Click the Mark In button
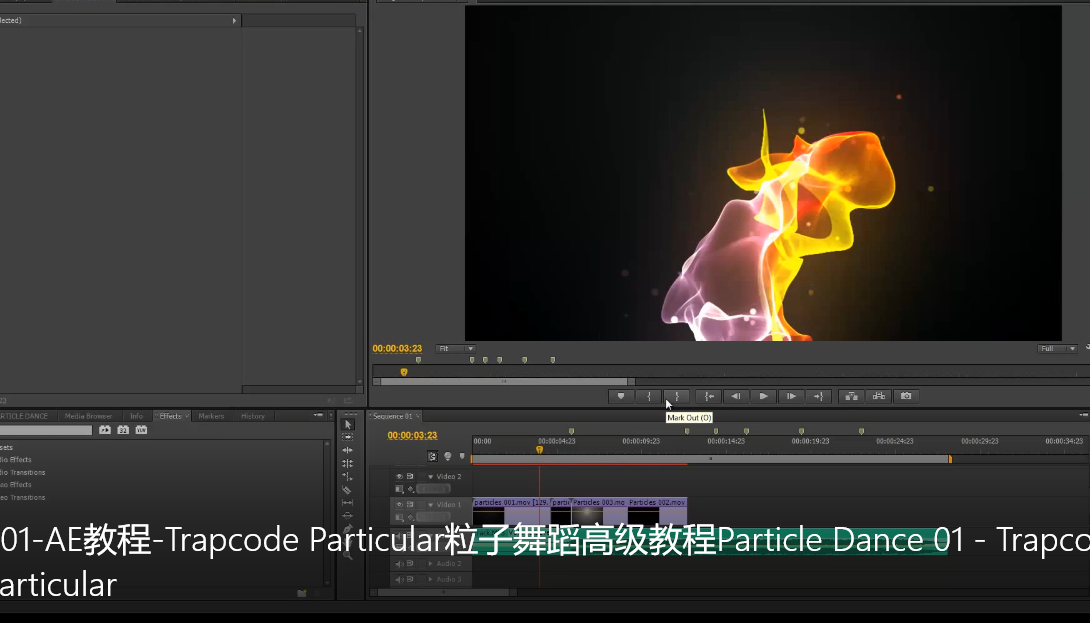The height and width of the screenshot is (623, 1090). [x=649, y=396]
